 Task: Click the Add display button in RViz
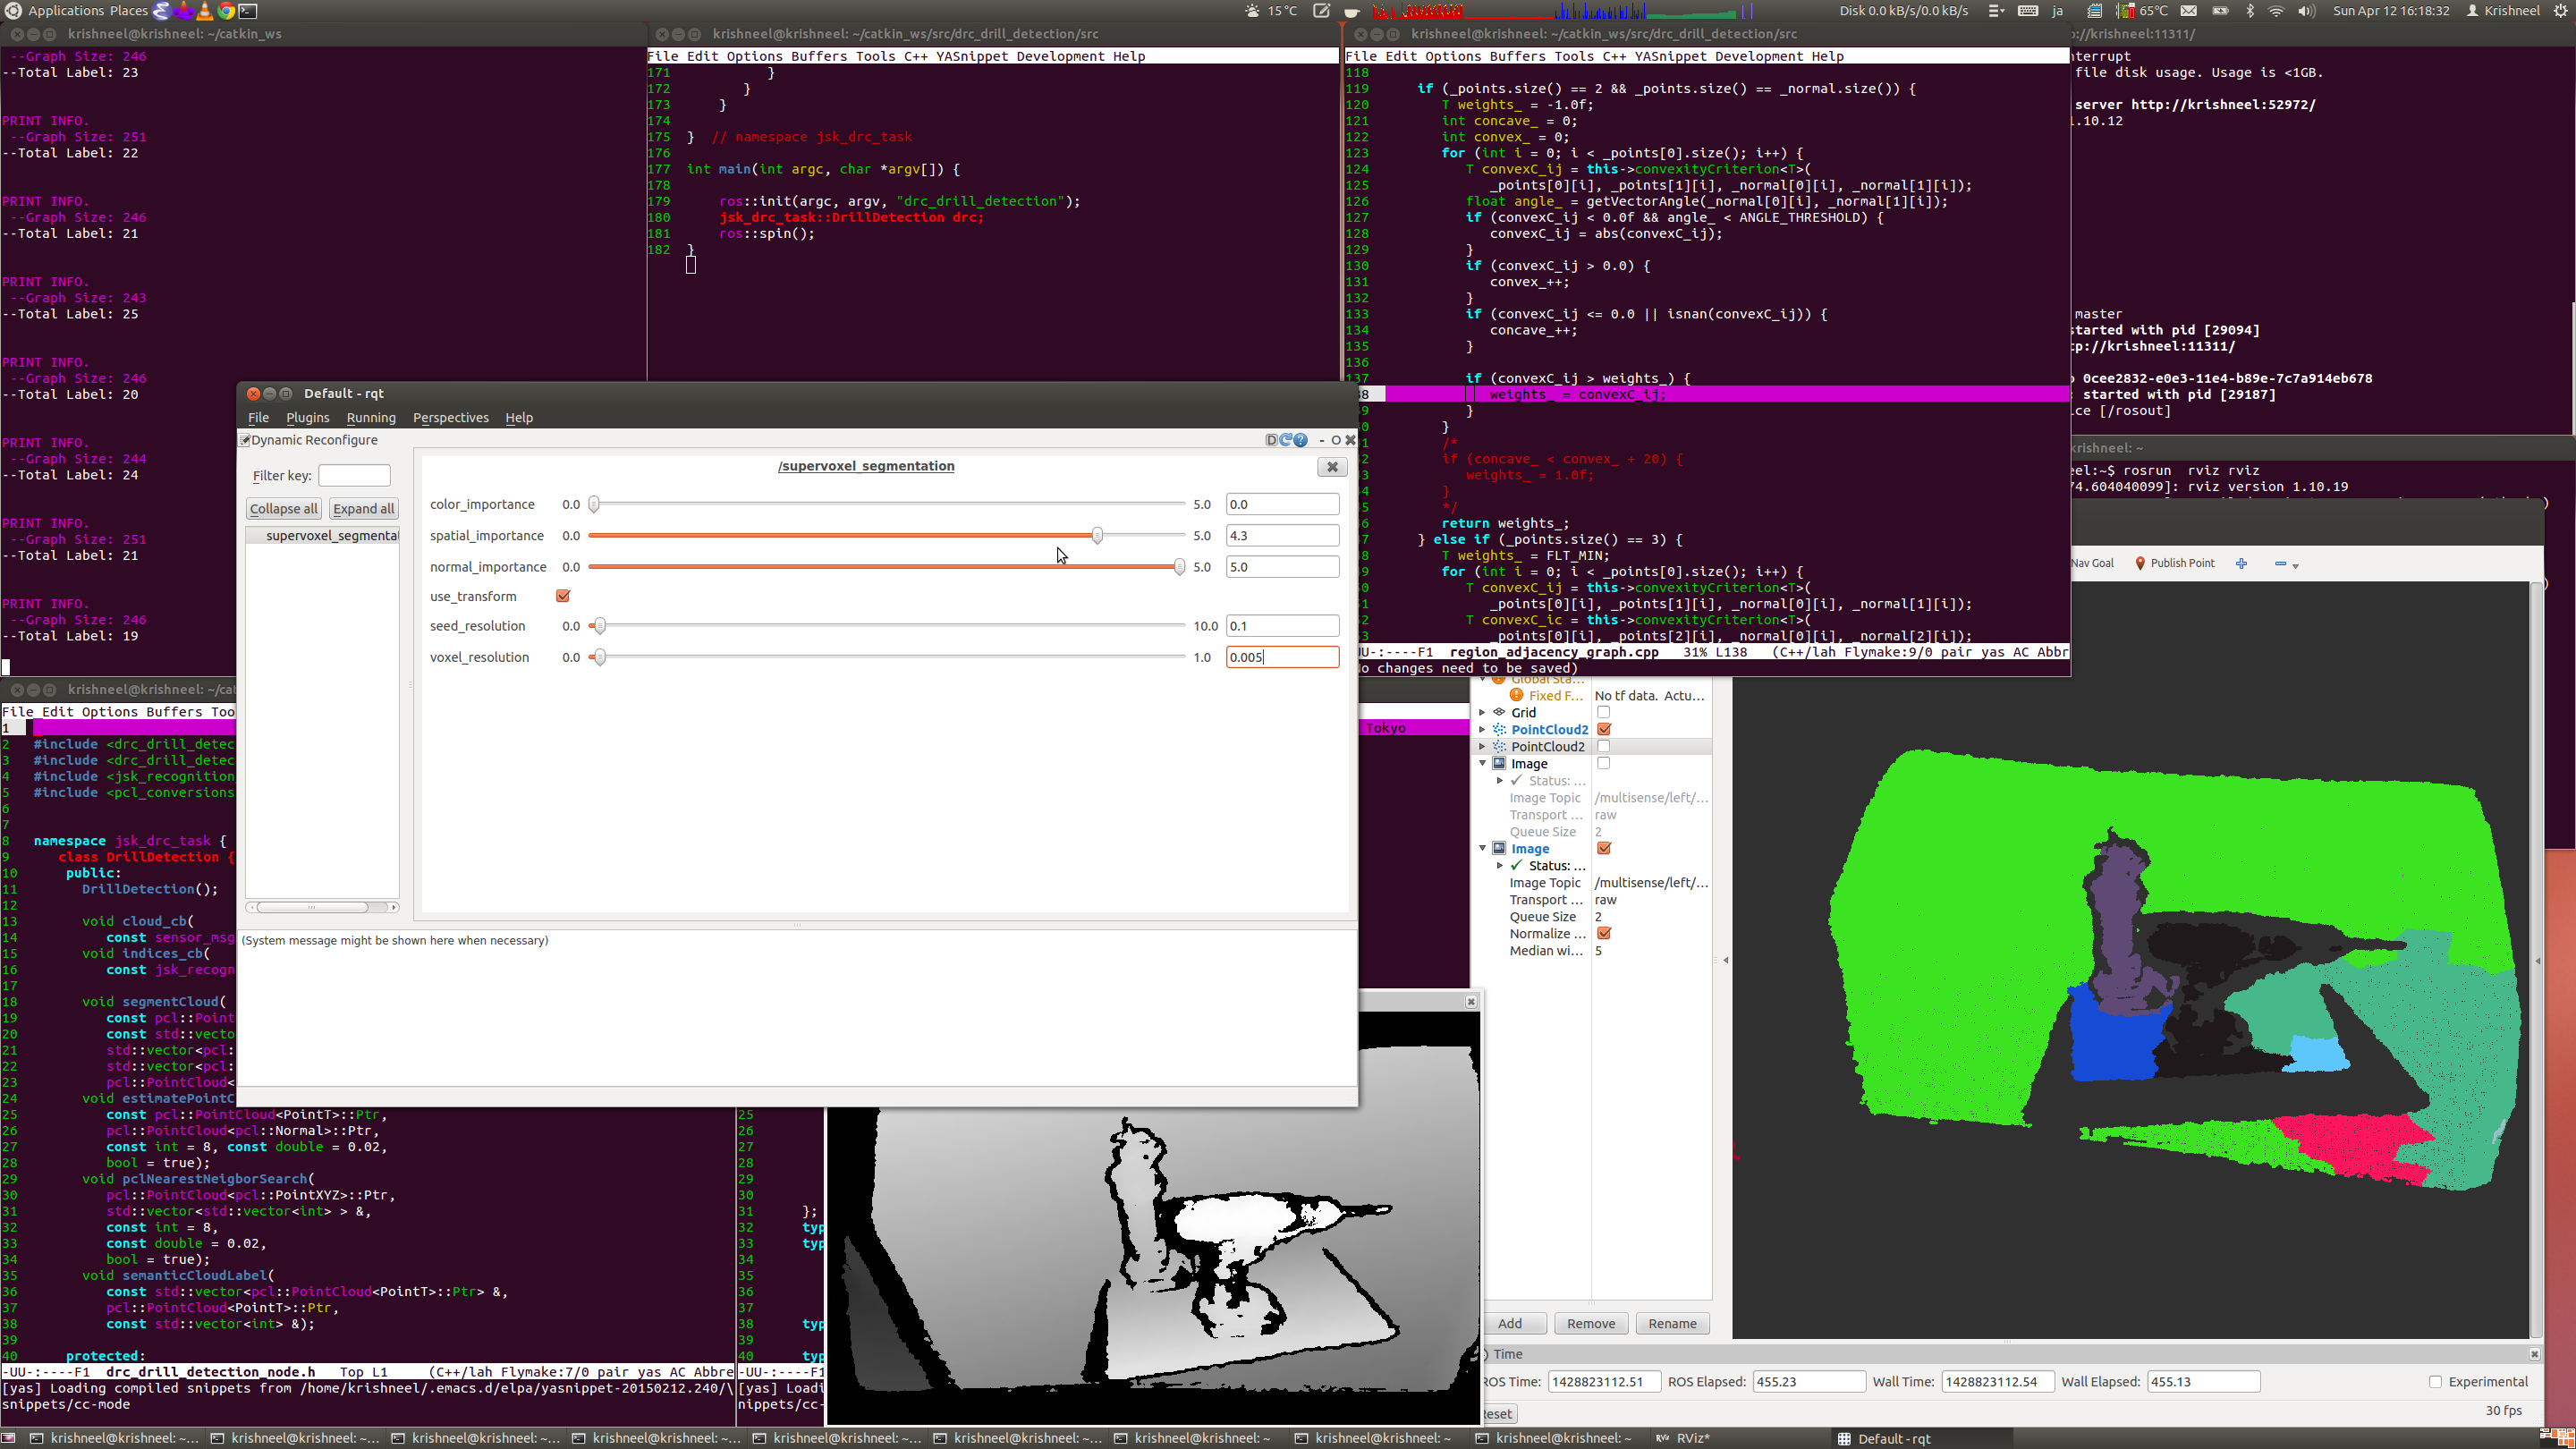(x=1510, y=1323)
